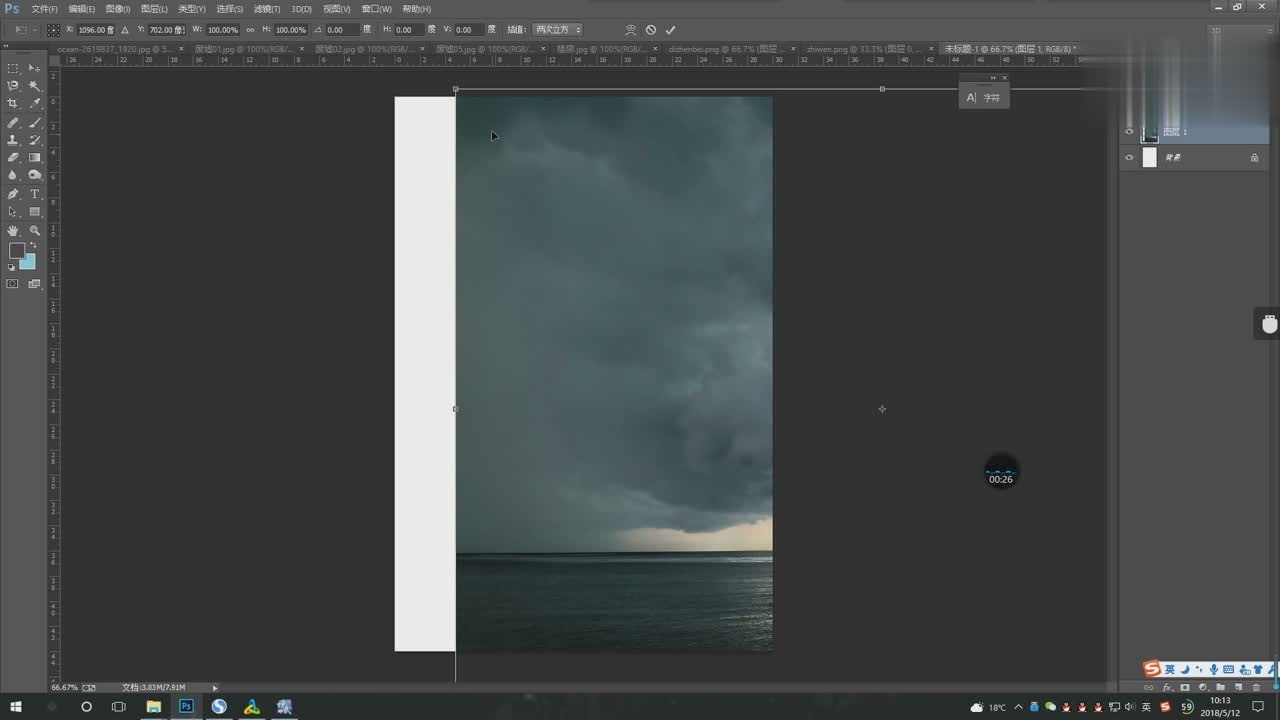Image resolution: width=1280 pixels, height=720 pixels.
Task: Swap foreground and background colors
Action: click(x=33, y=245)
